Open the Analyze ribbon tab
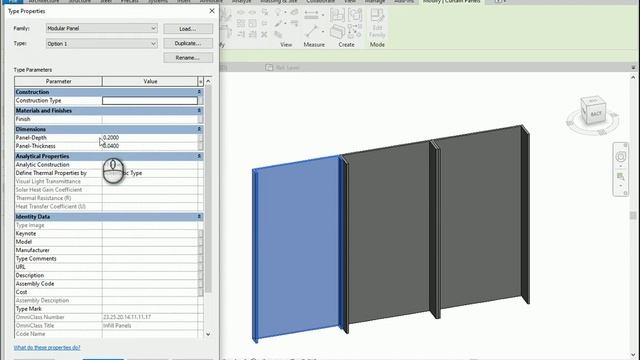 pyautogui.click(x=242, y=2)
